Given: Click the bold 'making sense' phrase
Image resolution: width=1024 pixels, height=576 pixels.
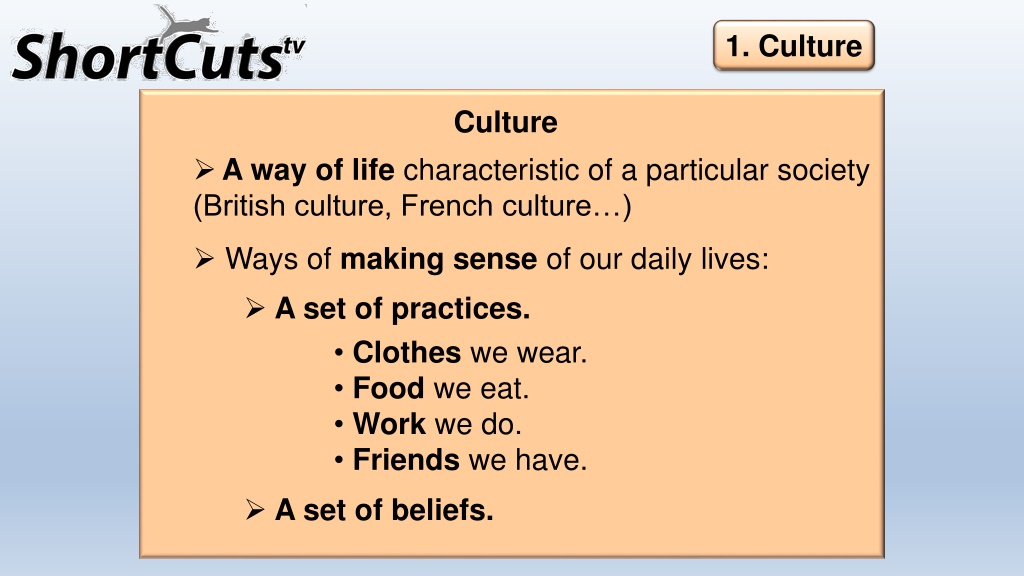Looking at the screenshot, I should (438, 259).
